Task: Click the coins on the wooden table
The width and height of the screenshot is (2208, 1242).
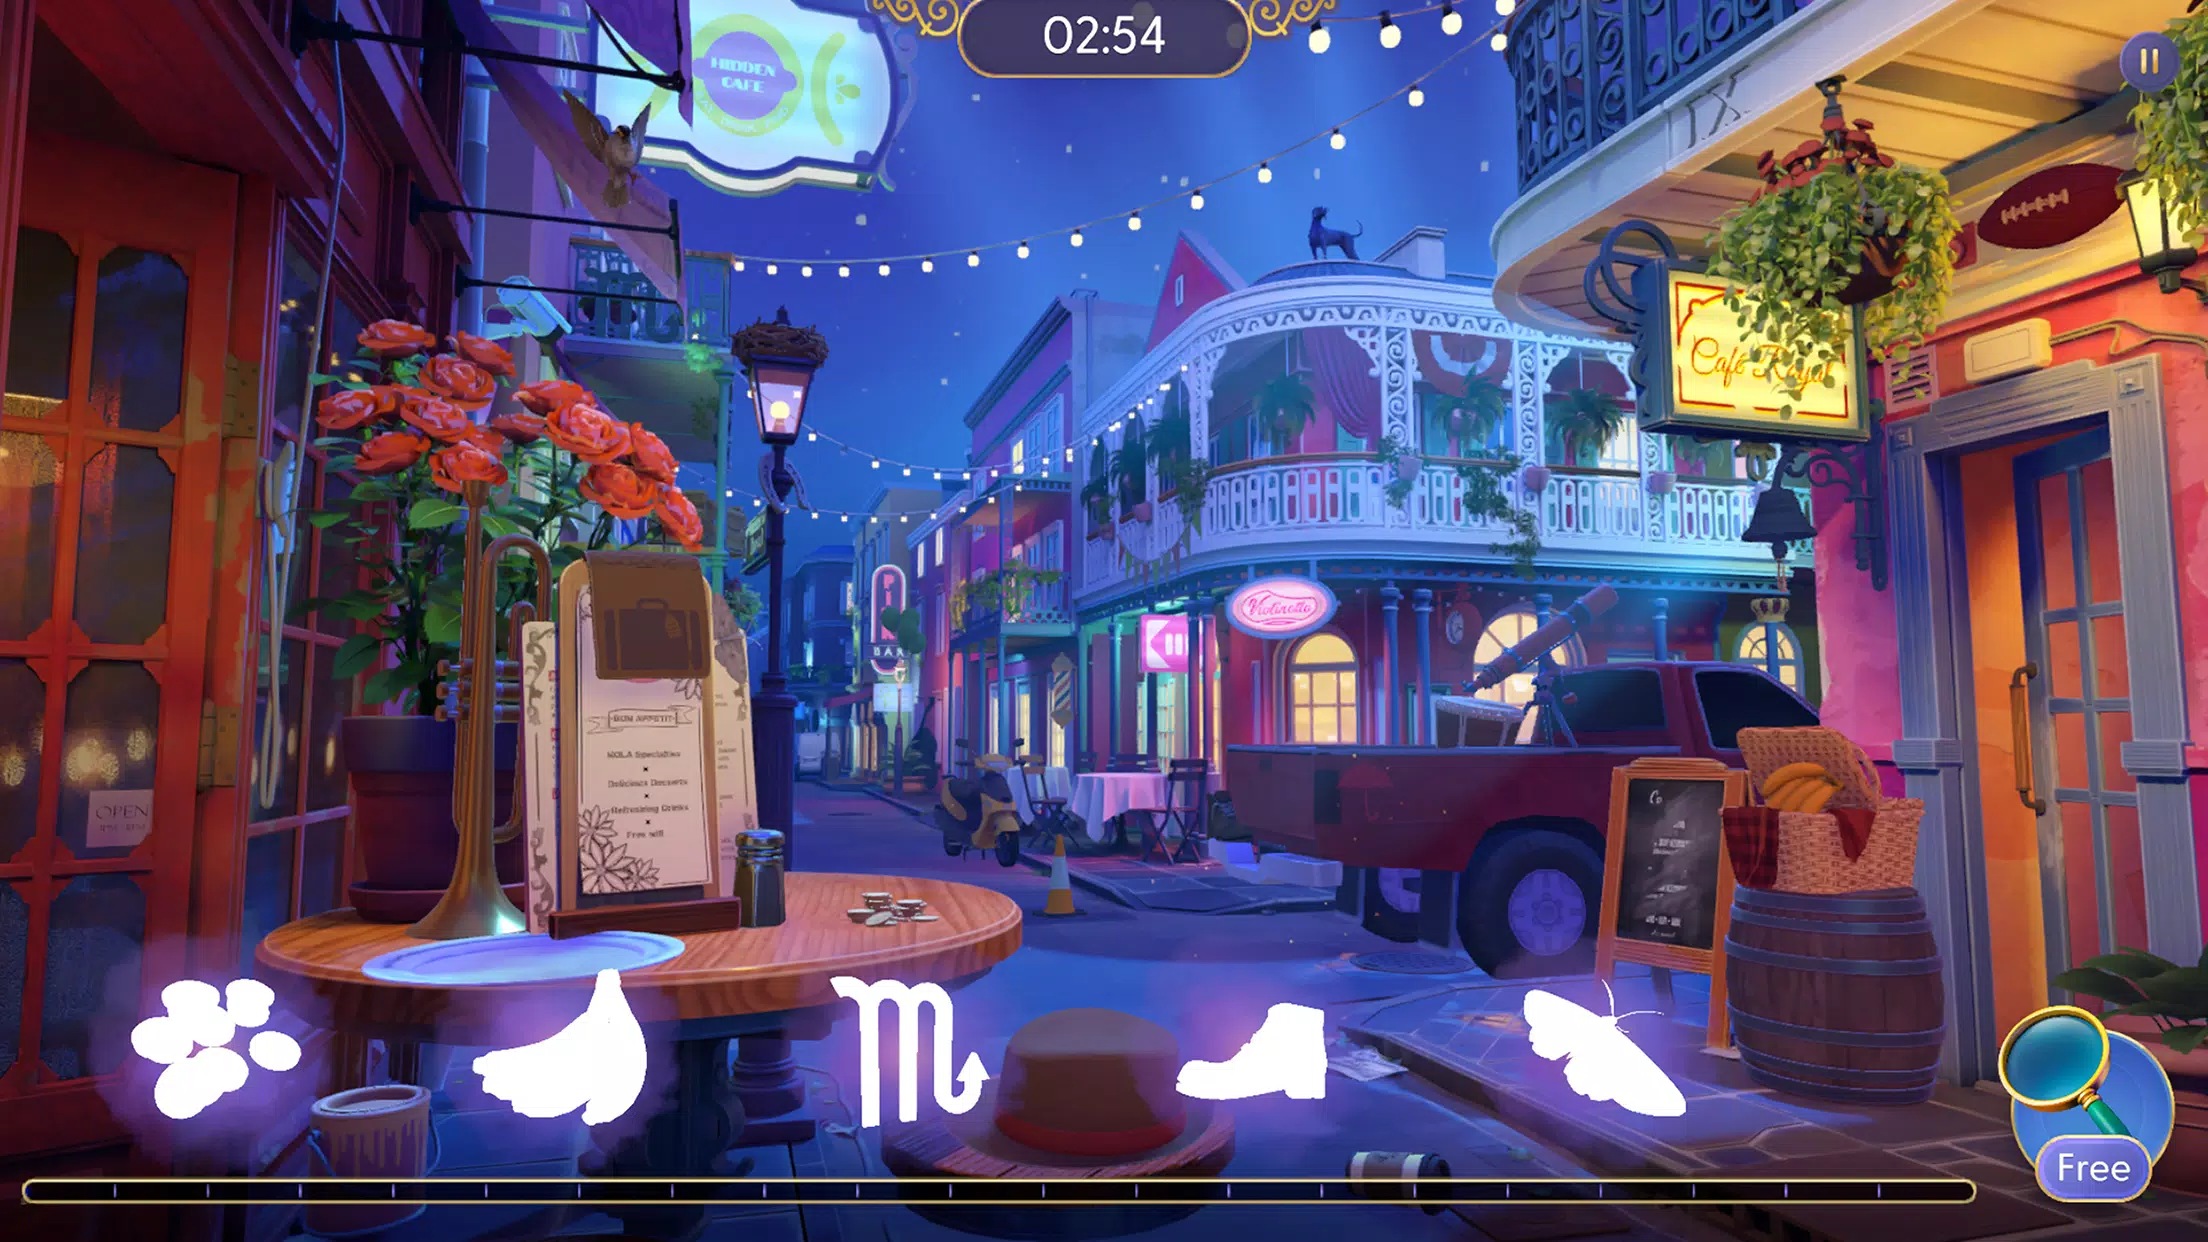Action: (891, 909)
